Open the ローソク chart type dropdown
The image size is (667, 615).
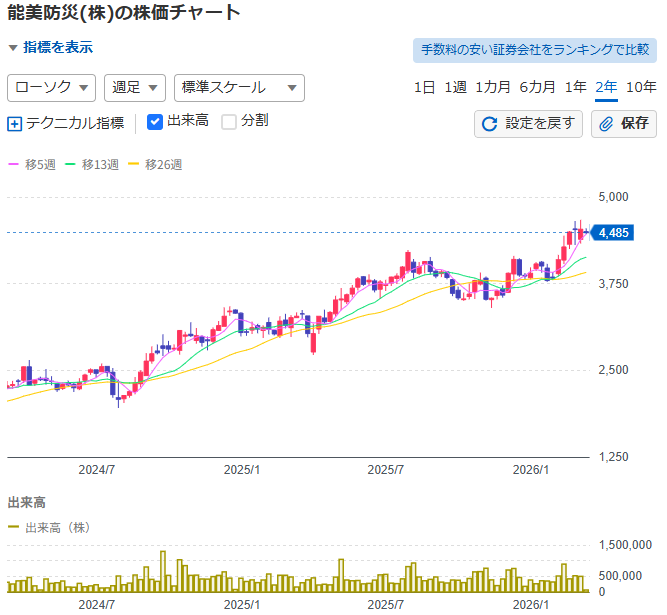pos(51,88)
